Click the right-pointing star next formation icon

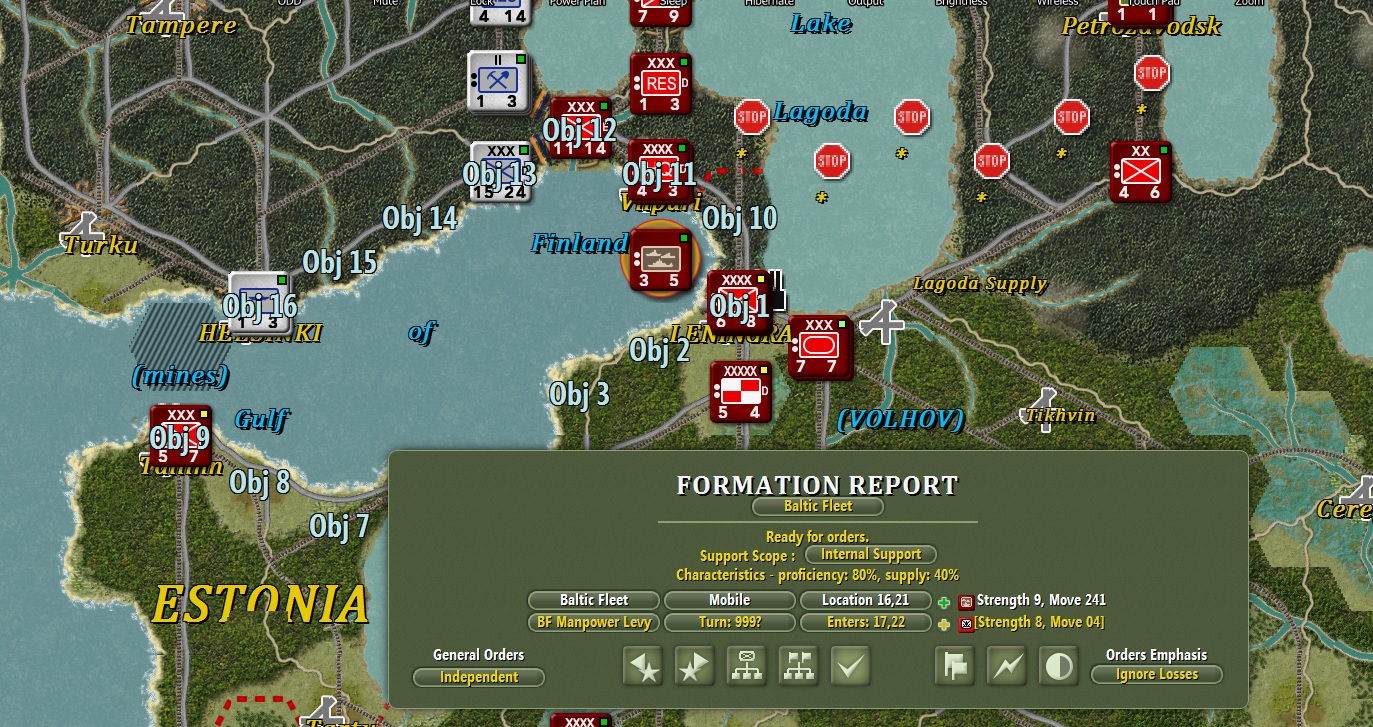pyautogui.click(x=694, y=667)
